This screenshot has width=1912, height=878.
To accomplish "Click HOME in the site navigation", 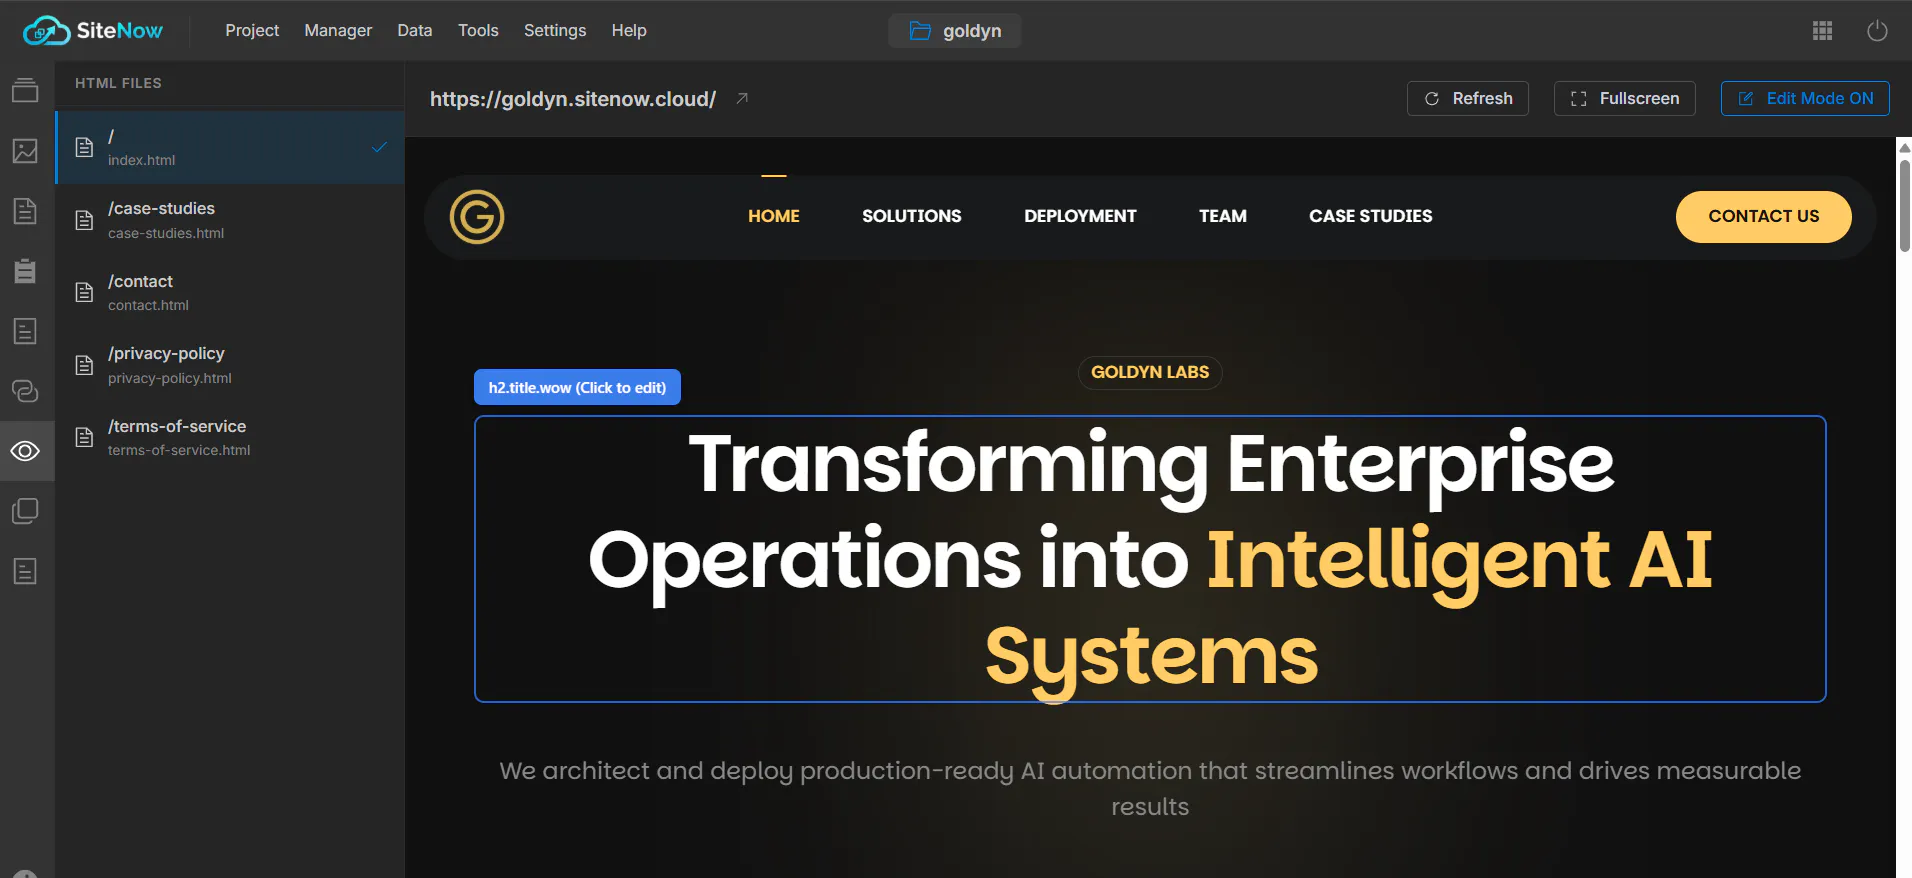I will pyautogui.click(x=774, y=216).
